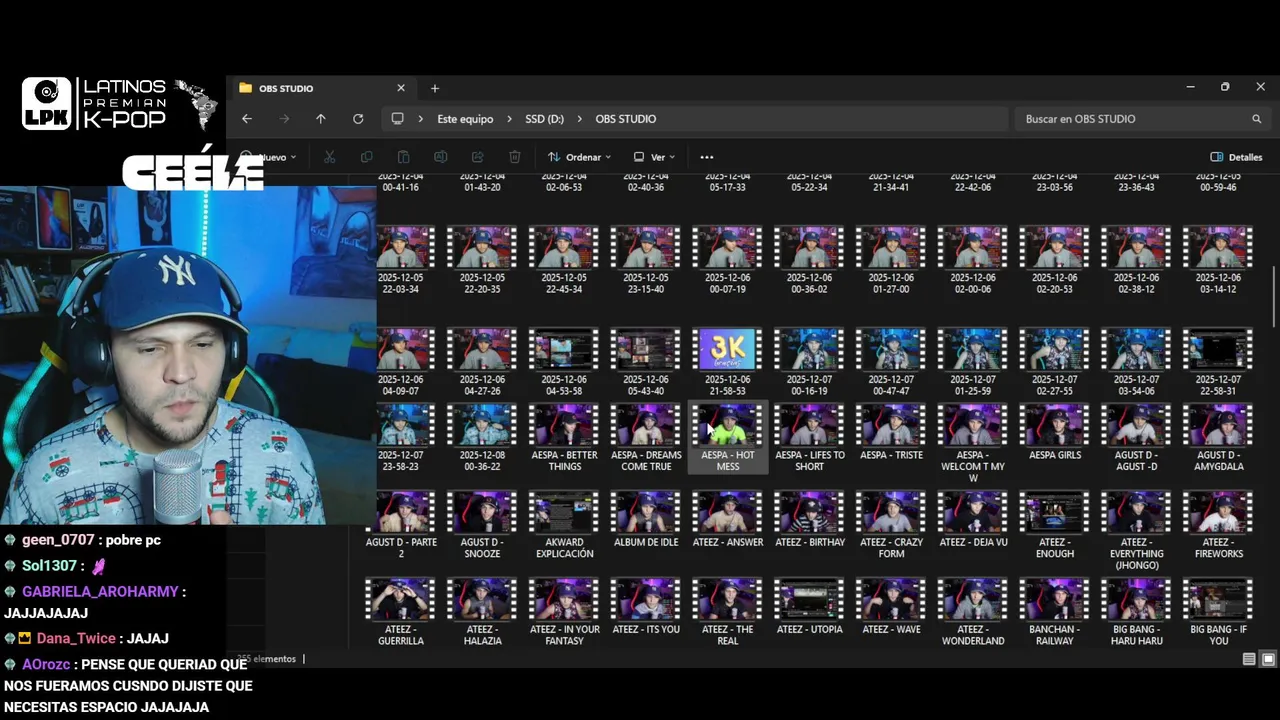Toggle the Detalles pane button

pos(1236,157)
